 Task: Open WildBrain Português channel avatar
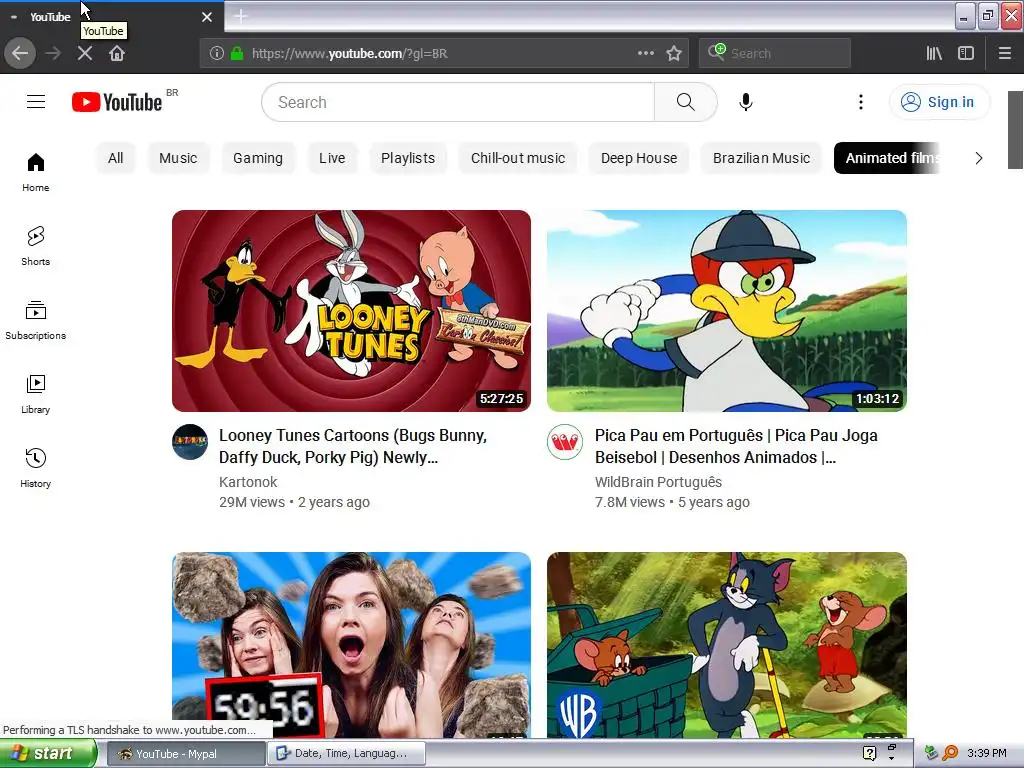pos(565,442)
